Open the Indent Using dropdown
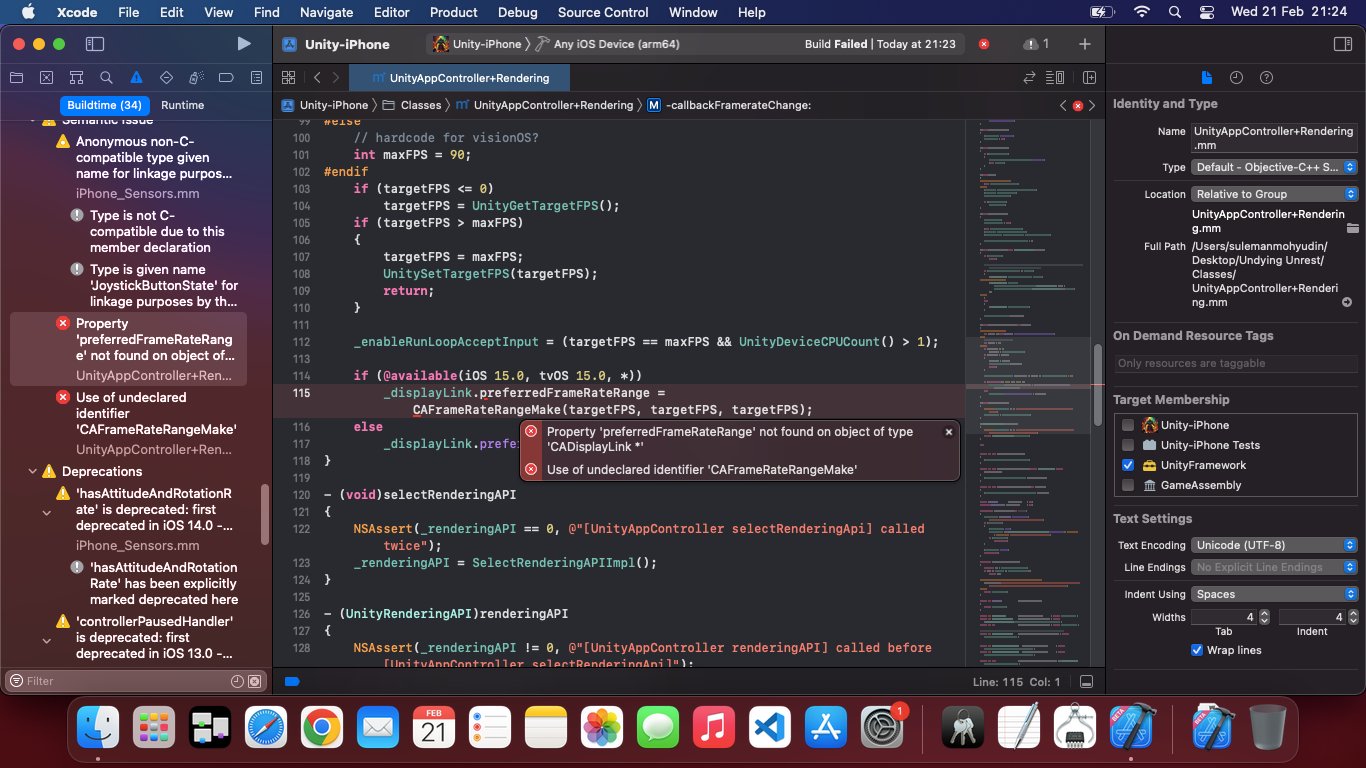The image size is (1366, 768). point(1274,594)
